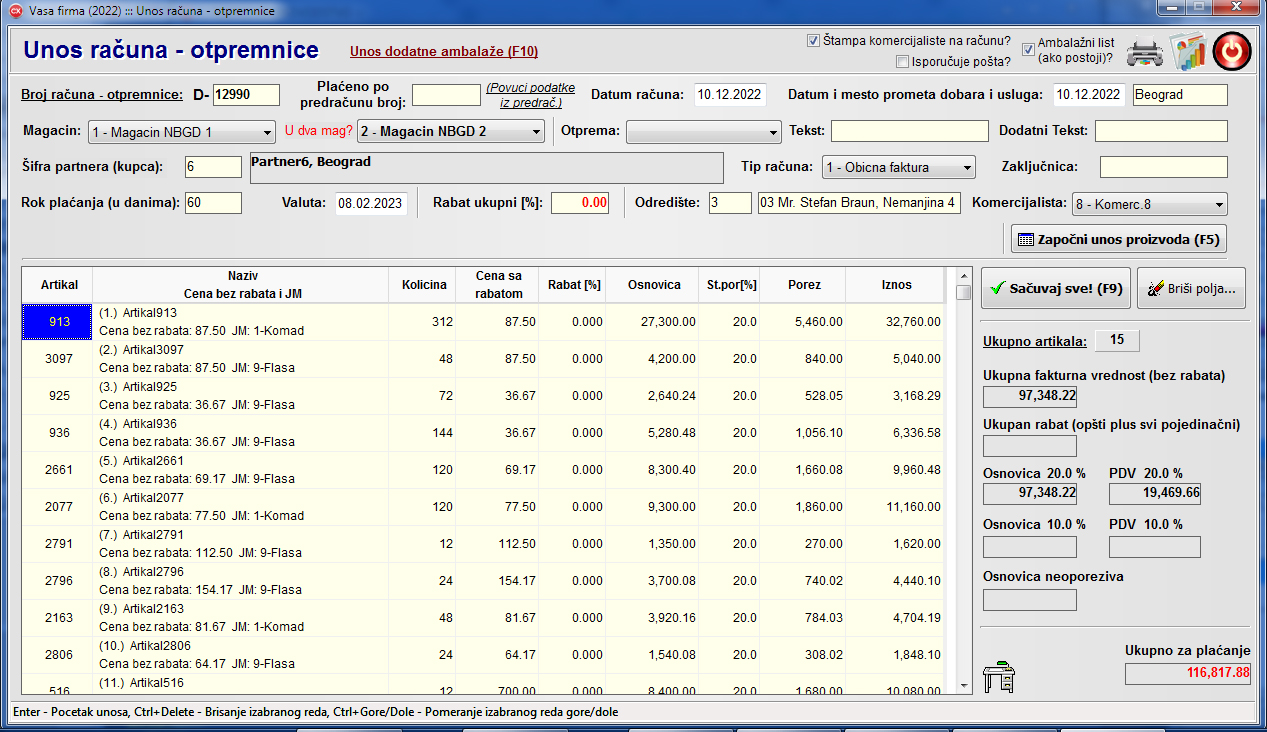The image size is (1267, 732).
Task: Click the Plaćeno po predračunu broj field
Action: pyautogui.click(x=446, y=95)
